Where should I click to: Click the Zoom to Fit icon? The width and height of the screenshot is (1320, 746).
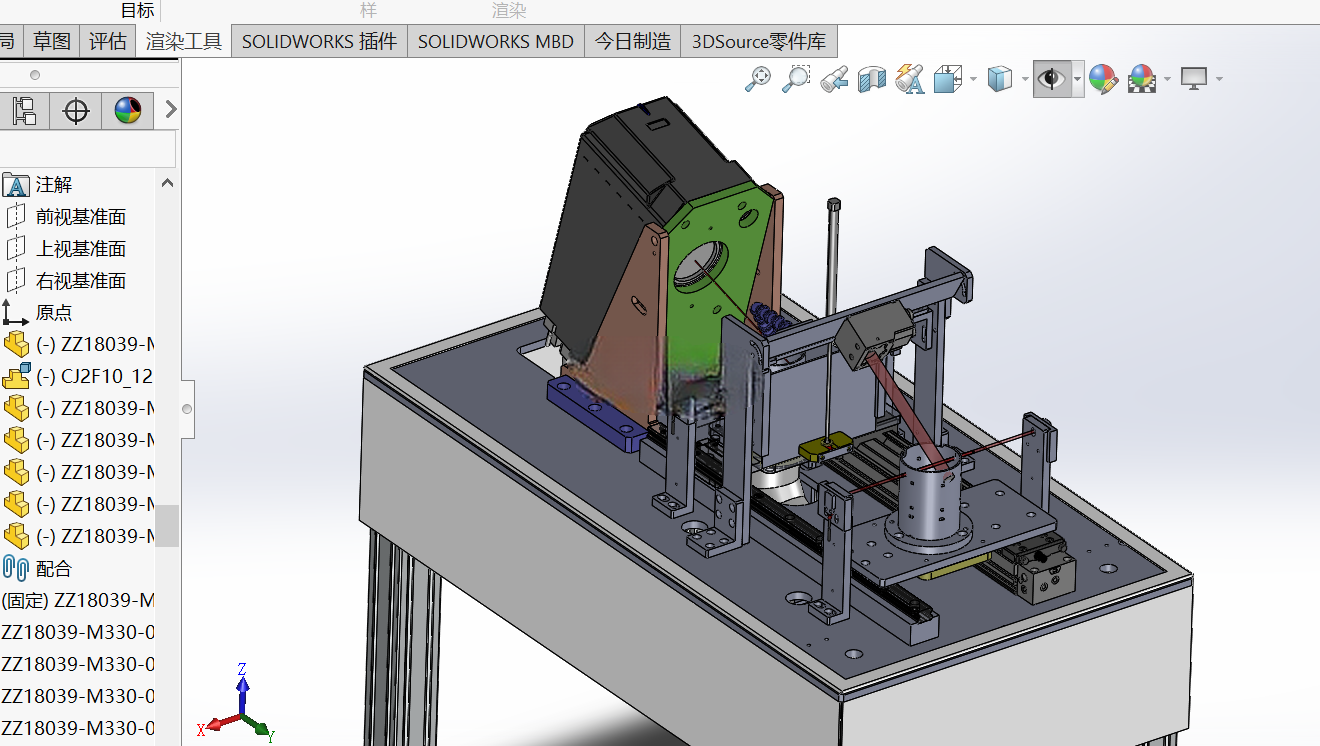[758, 78]
